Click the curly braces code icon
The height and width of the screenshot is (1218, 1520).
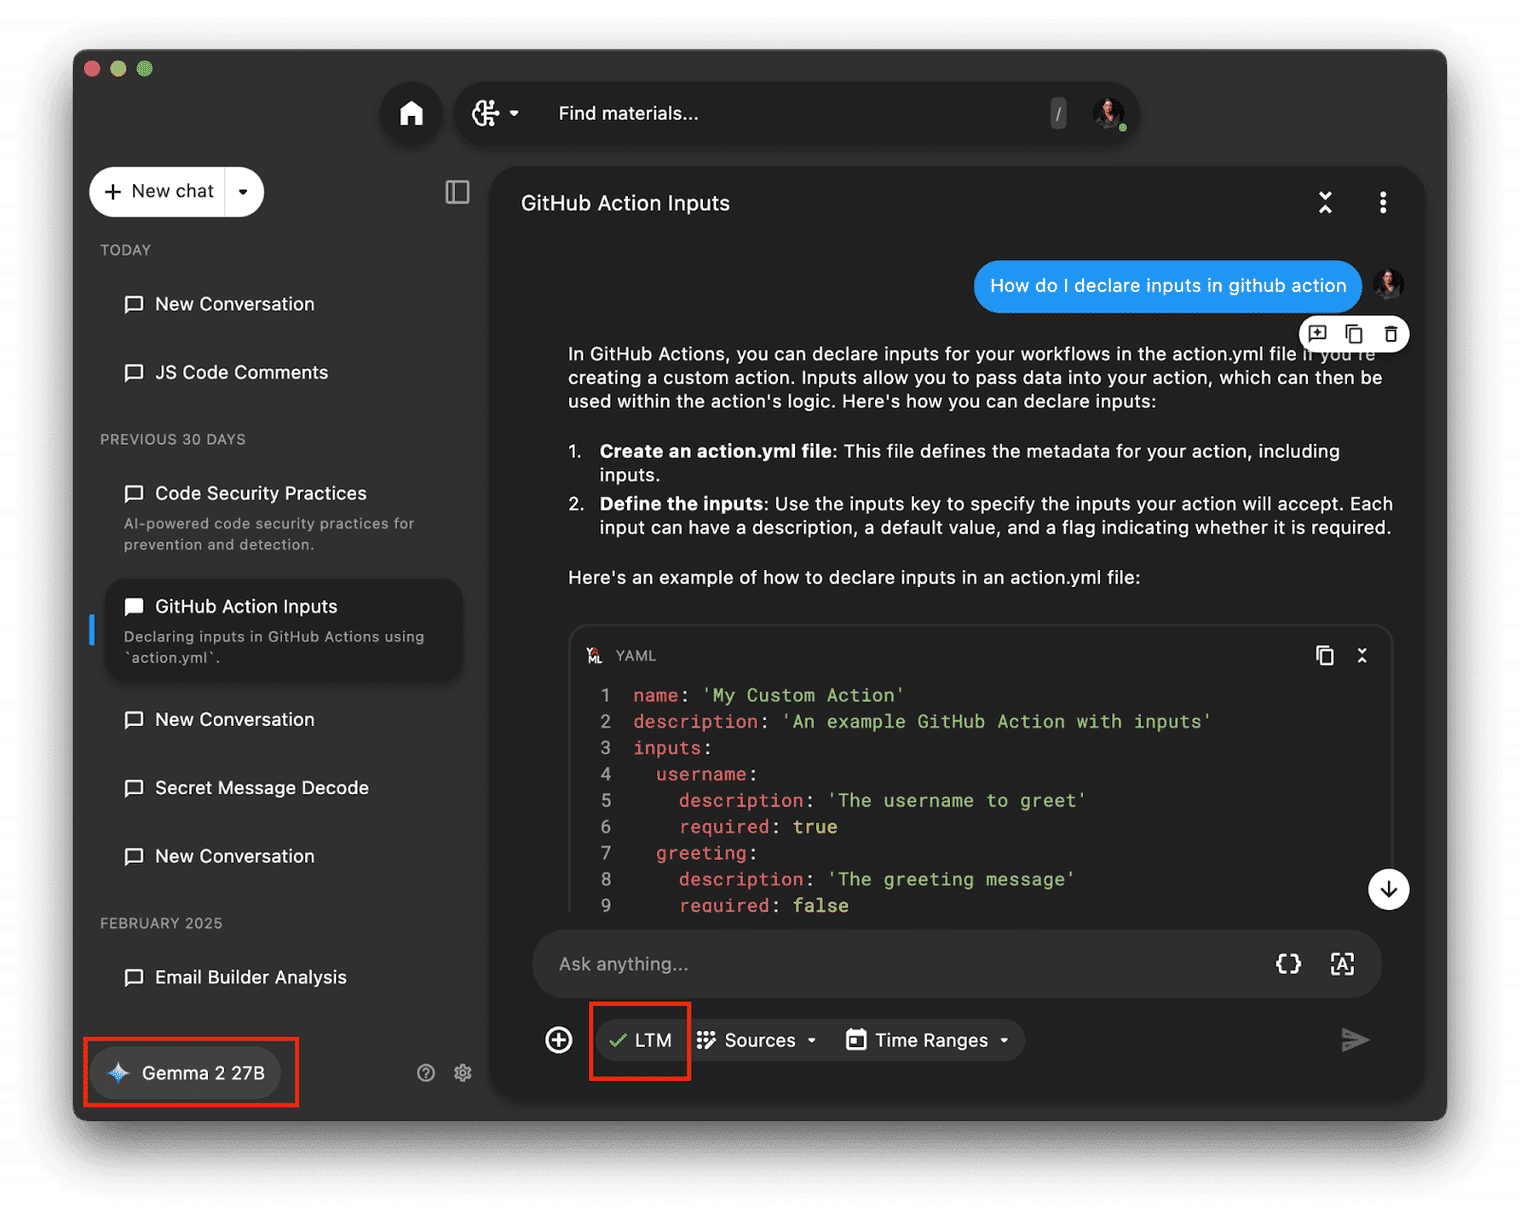tap(1289, 964)
